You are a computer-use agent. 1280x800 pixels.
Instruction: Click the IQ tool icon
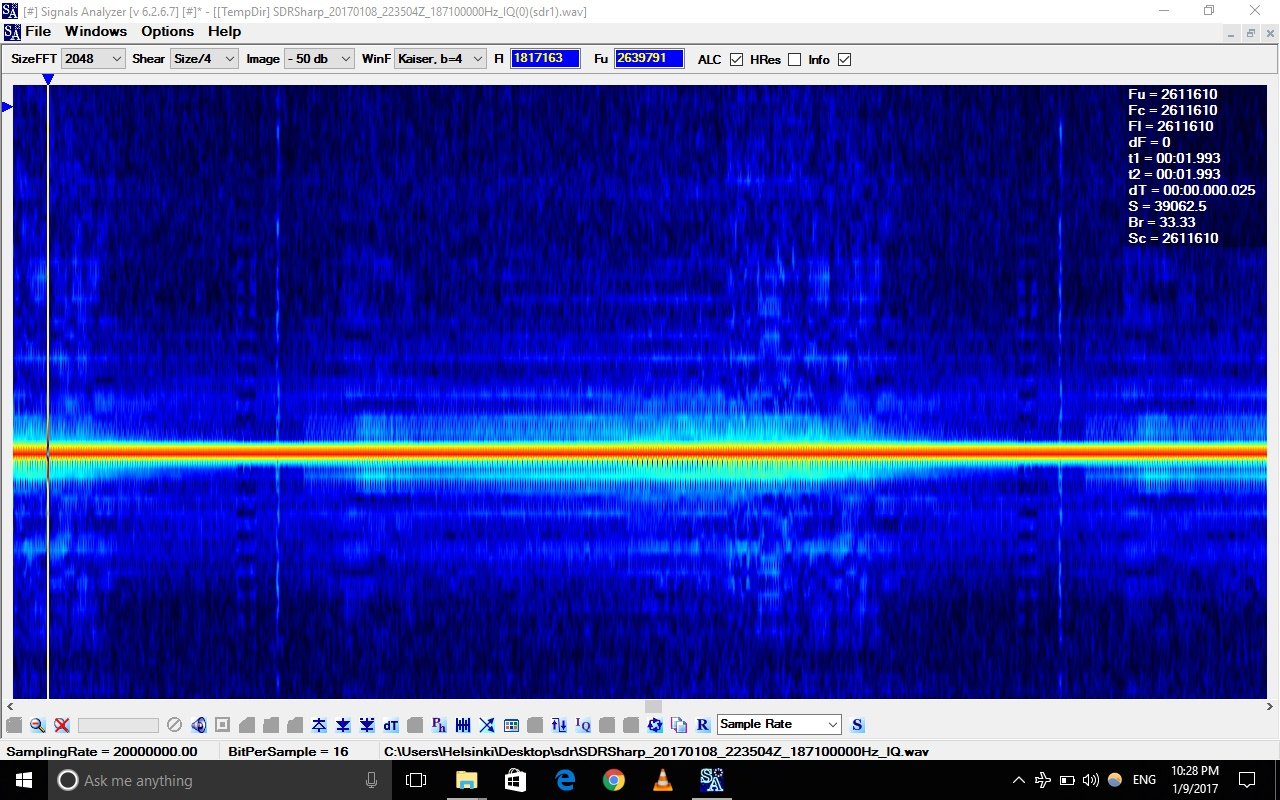click(583, 725)
